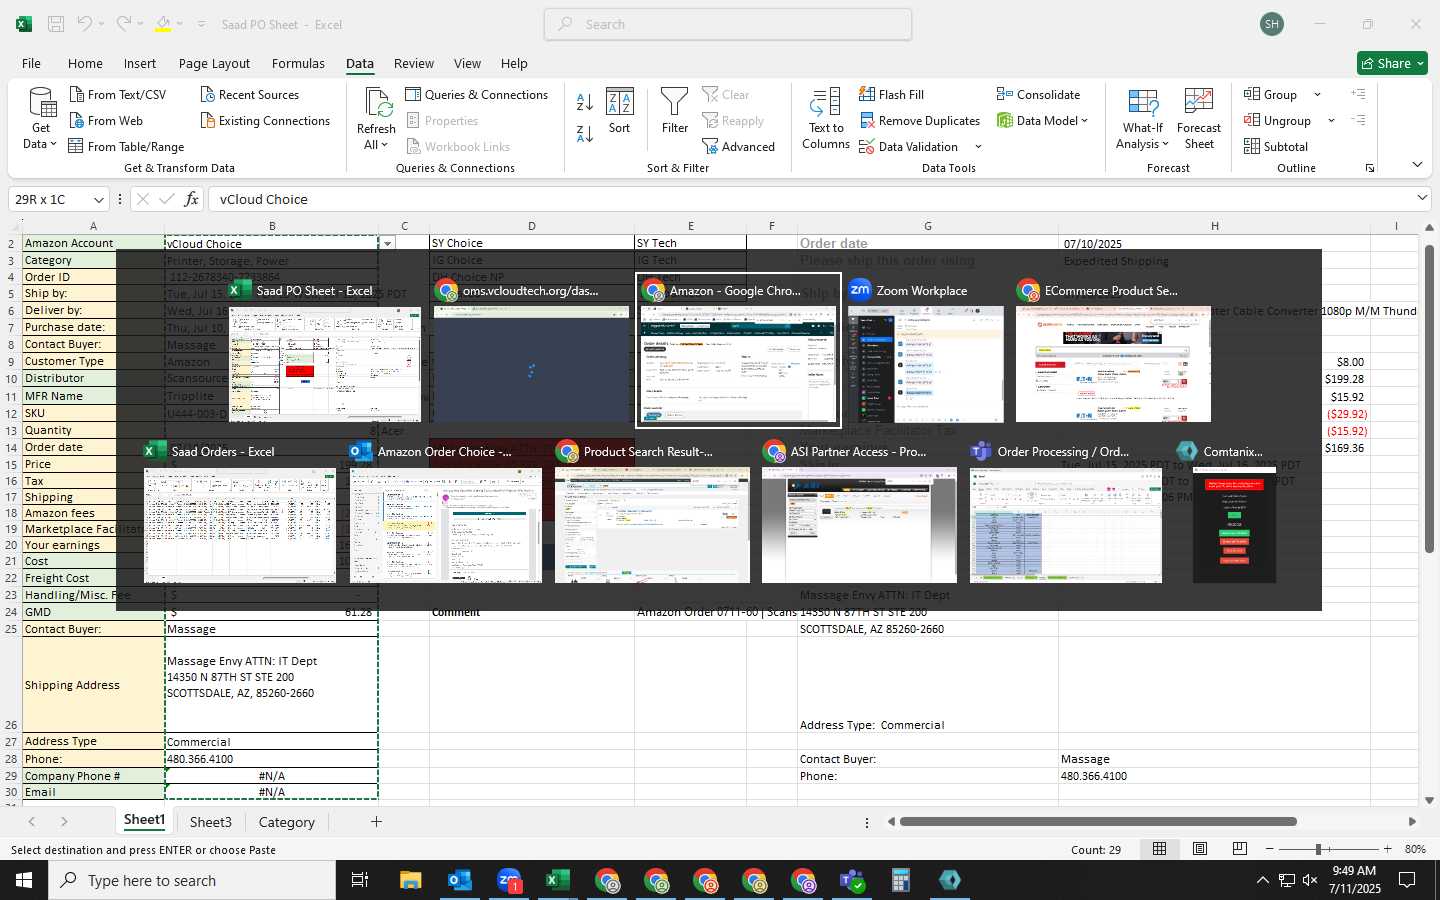Switch to Page Break Preview
This screenshot has width=1440, height=900.
tap(1239, 849)
